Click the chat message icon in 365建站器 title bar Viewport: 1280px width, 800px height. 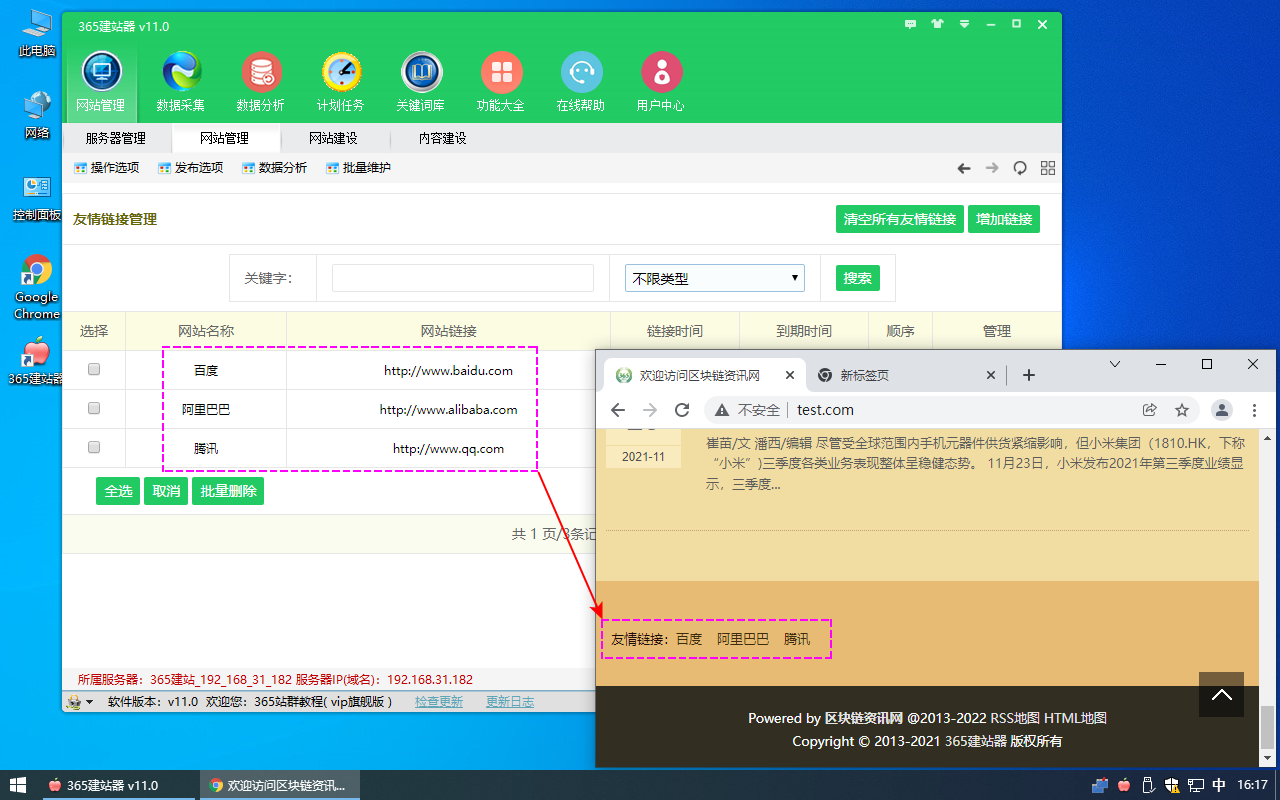[x=910, y=23]
